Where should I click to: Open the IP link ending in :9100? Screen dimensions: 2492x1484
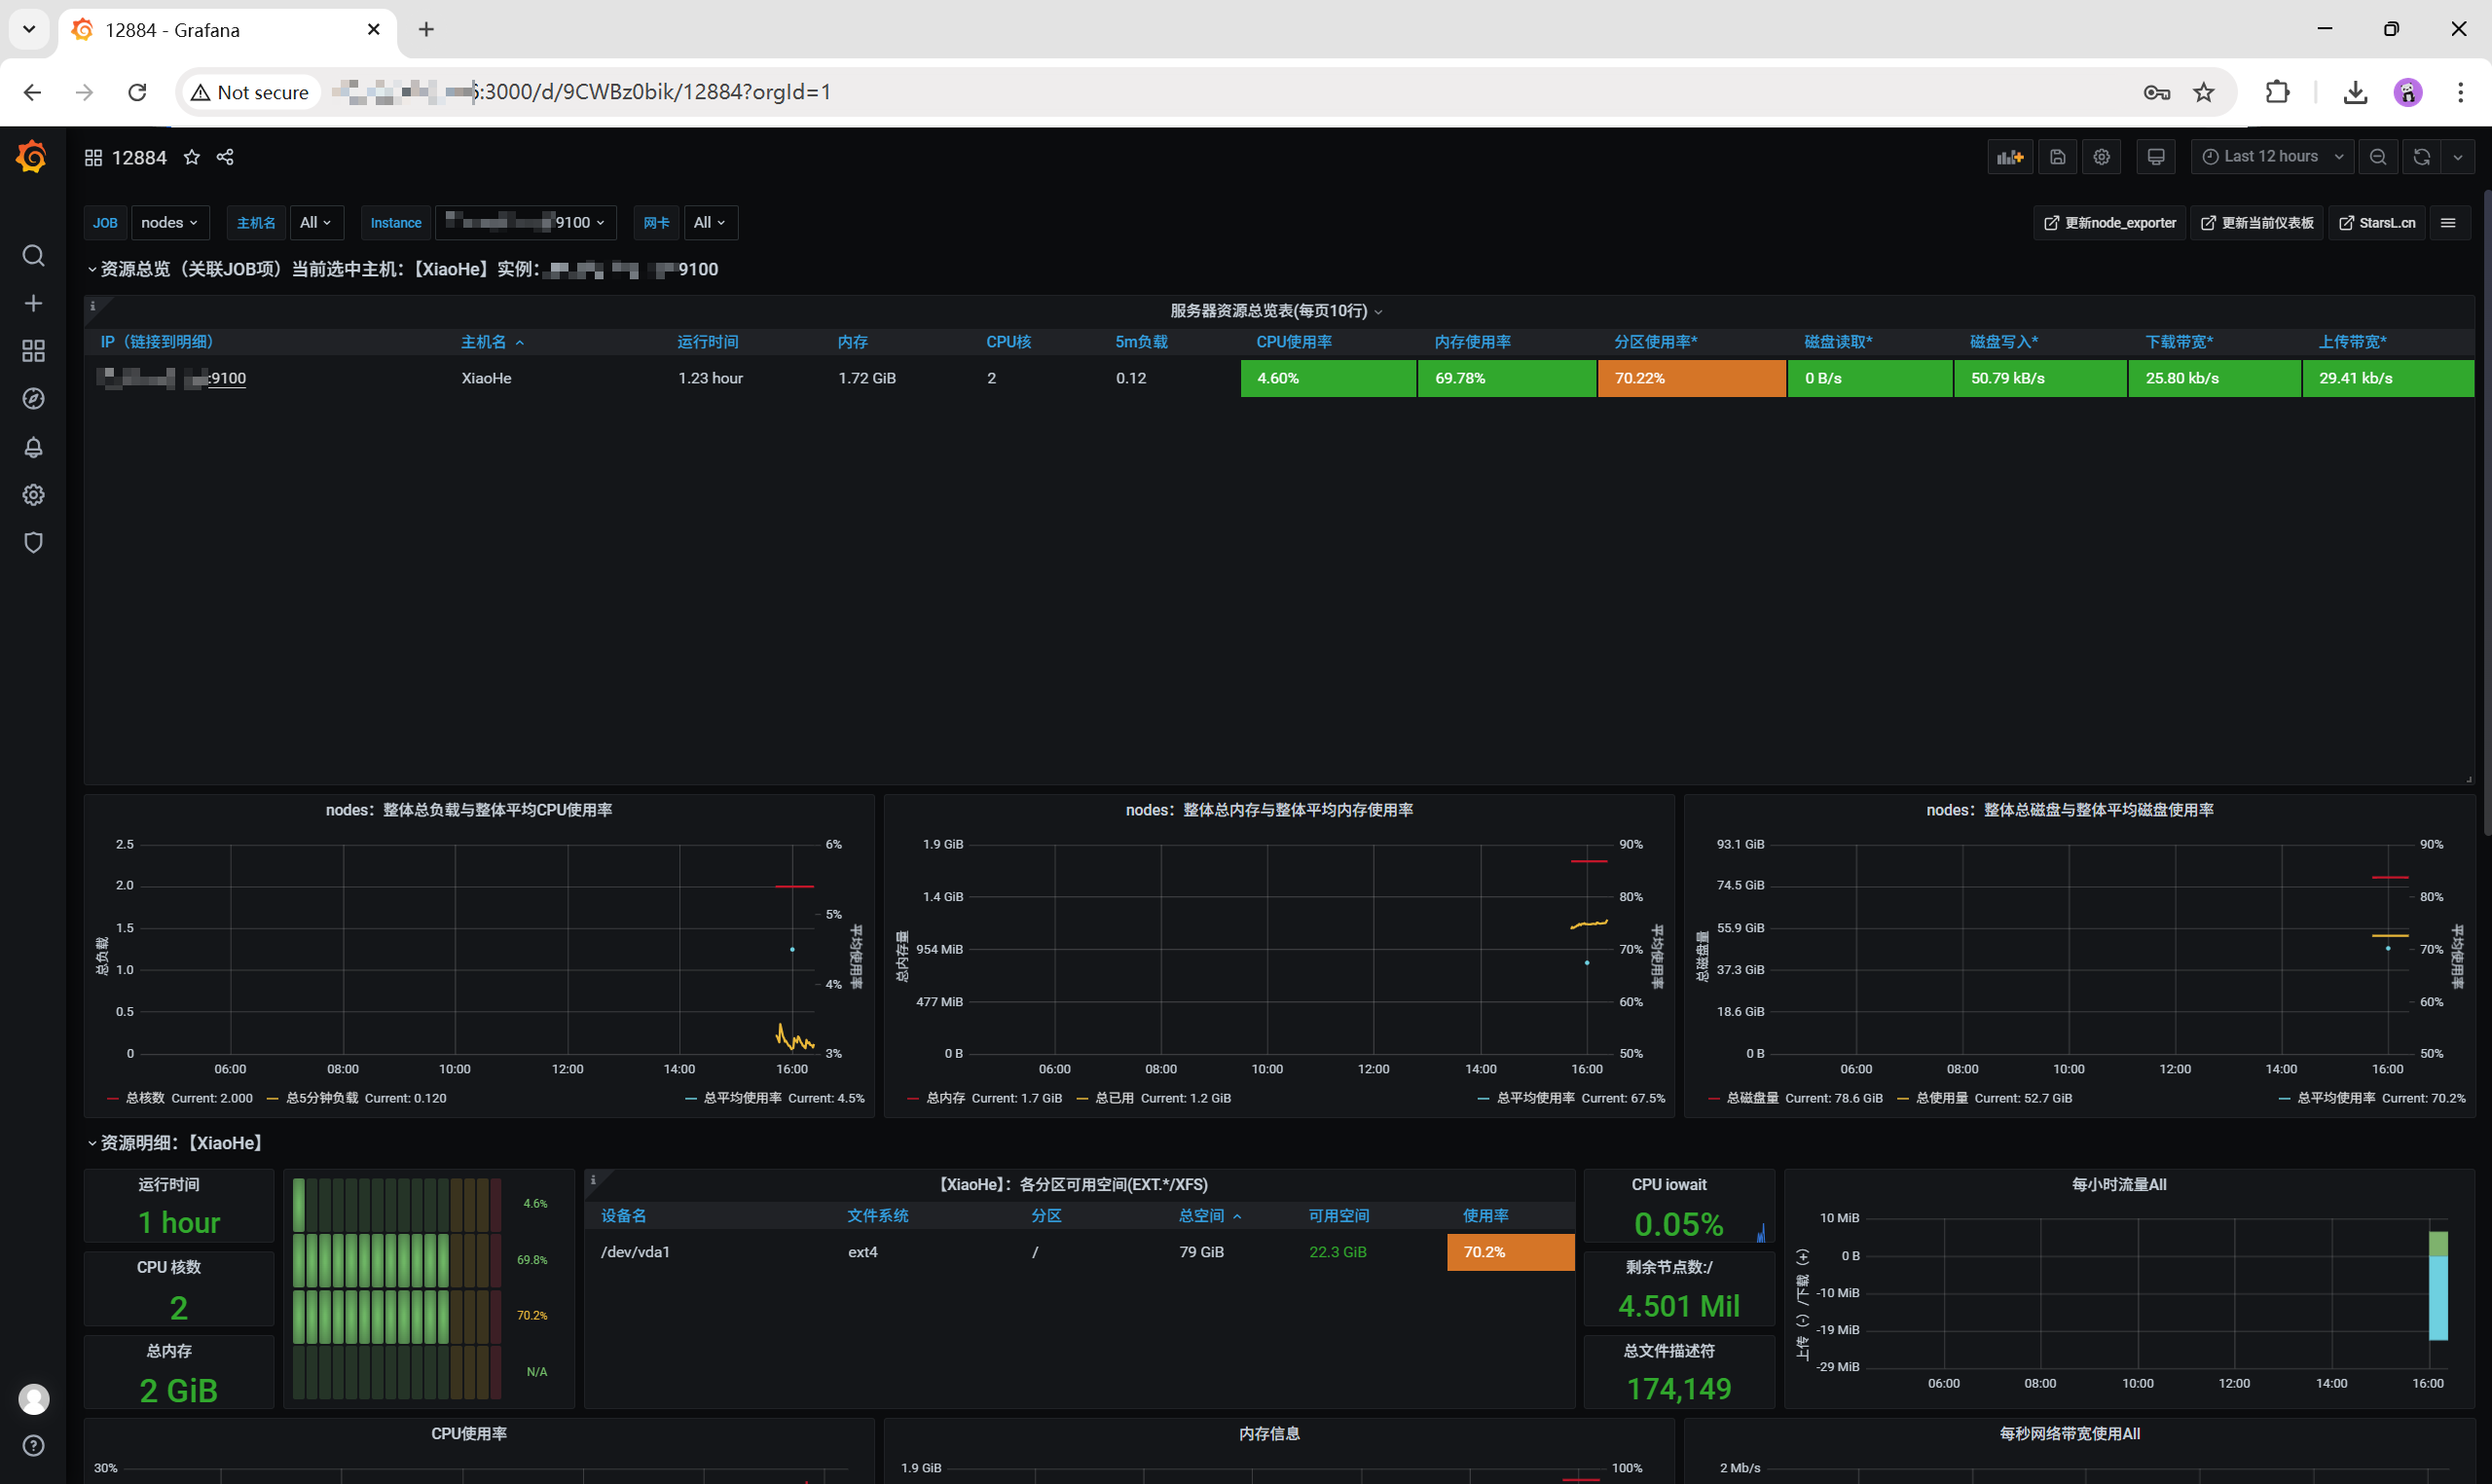coord(227,378)
